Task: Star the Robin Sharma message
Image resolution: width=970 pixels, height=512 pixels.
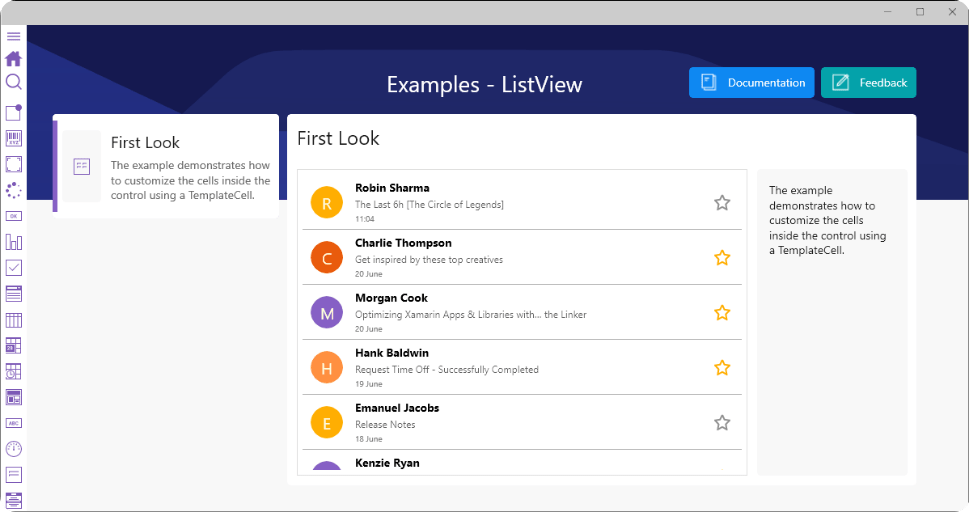Action: tap(722, 203)
